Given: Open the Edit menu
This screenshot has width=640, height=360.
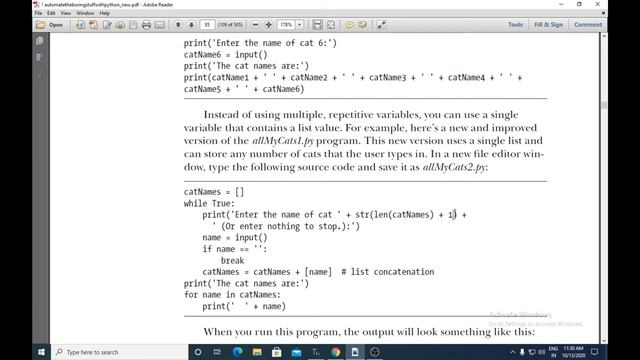Looking at the screenshot, I should tap(51, 13).
